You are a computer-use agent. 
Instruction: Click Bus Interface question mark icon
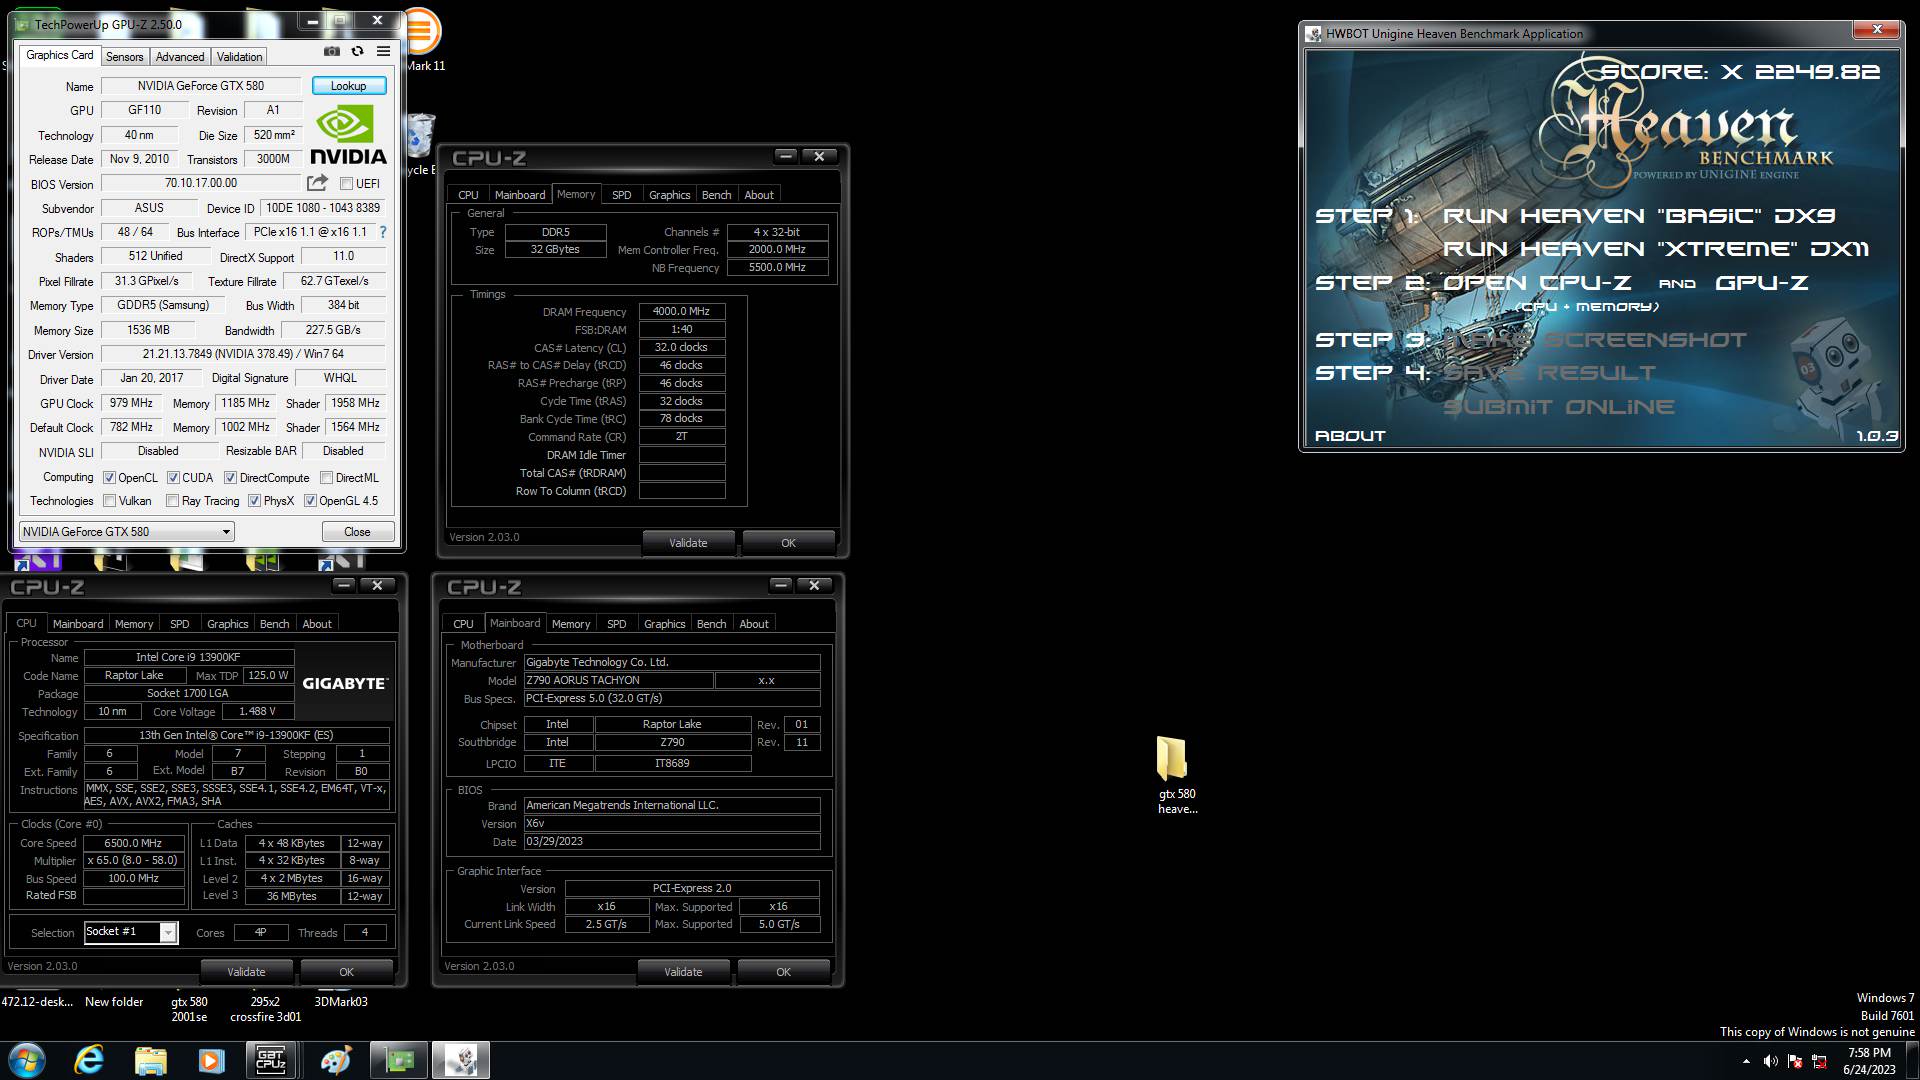tap(382, 232)
